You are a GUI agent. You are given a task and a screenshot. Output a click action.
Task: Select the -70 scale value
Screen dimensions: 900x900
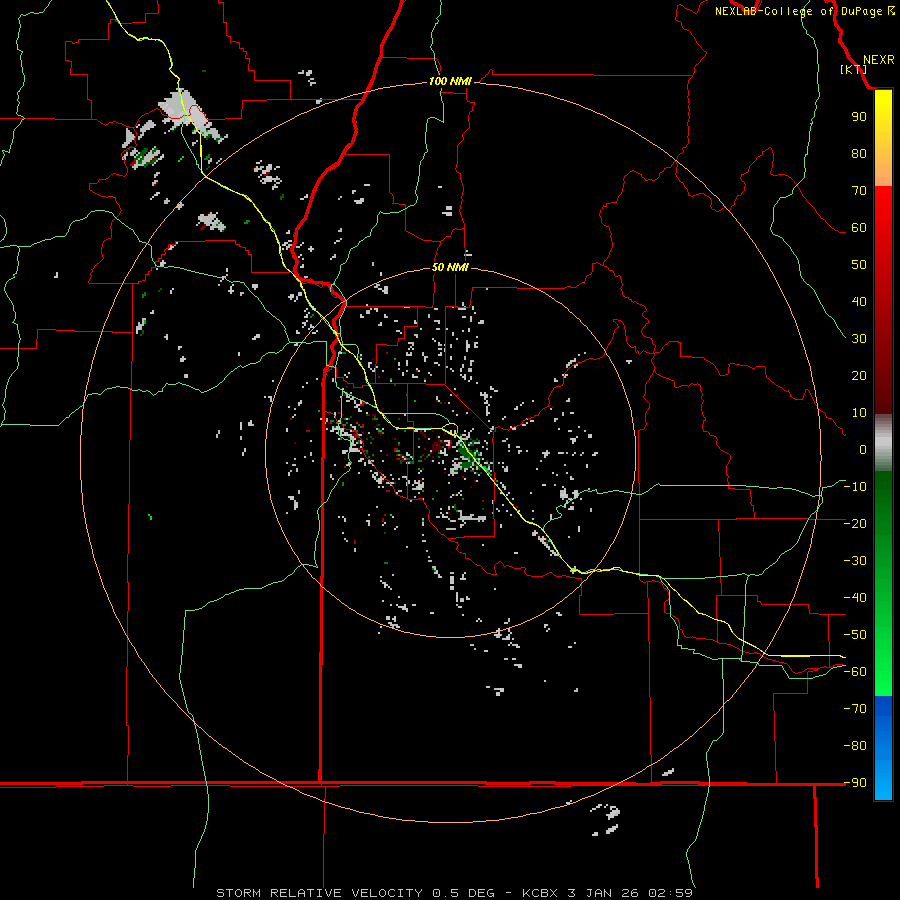855,709
